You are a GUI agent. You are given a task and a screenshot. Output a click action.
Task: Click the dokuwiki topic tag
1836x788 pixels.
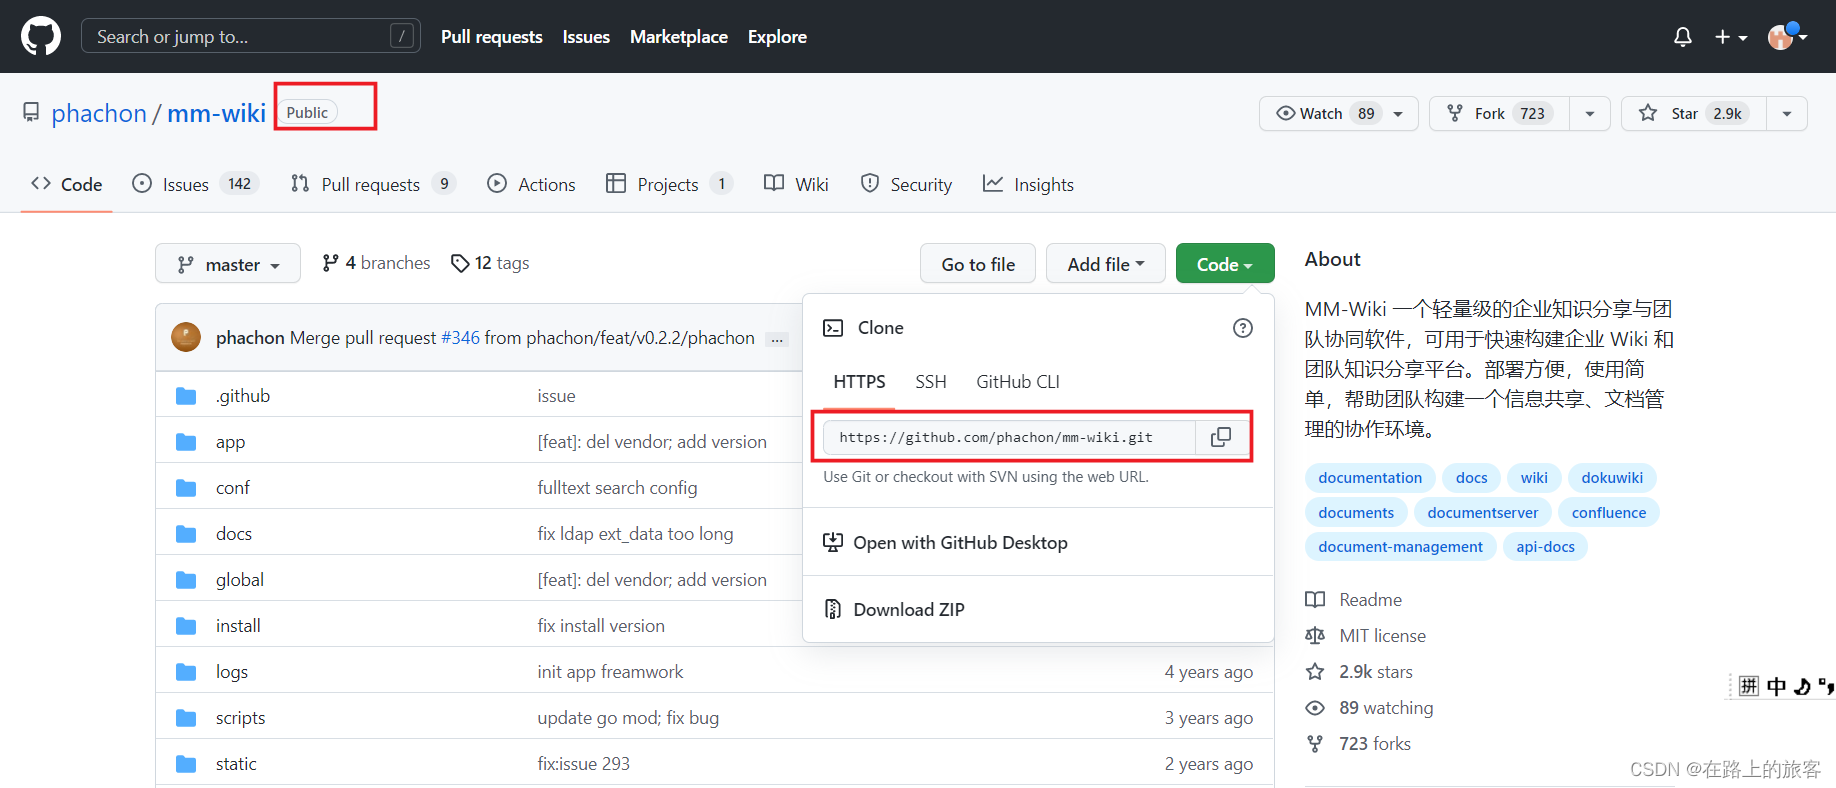click(1612, 478)
